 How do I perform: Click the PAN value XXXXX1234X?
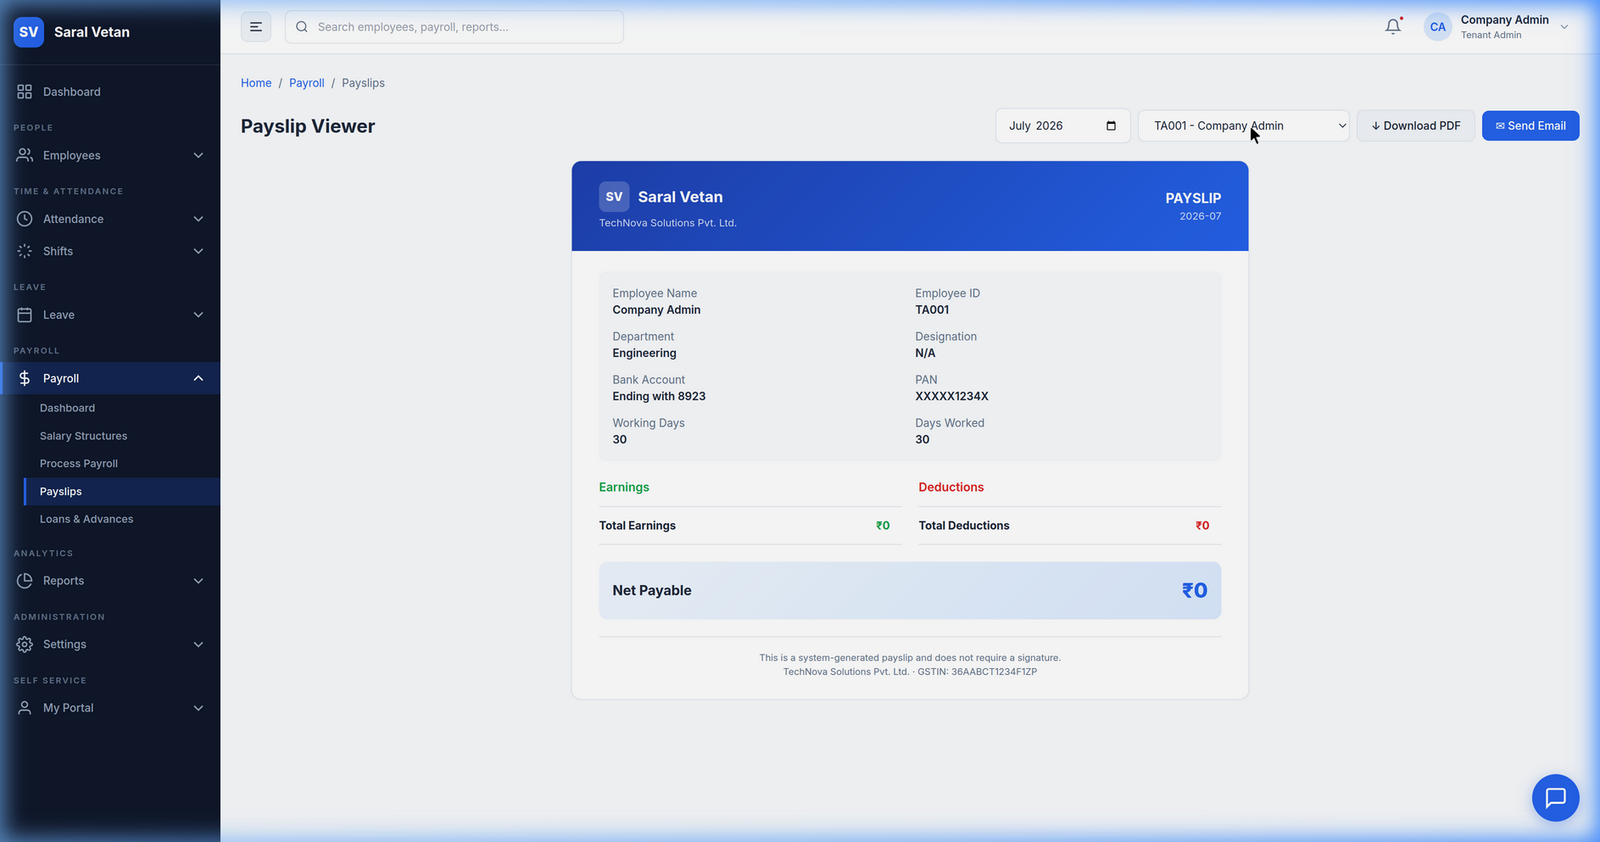[952, 397]
